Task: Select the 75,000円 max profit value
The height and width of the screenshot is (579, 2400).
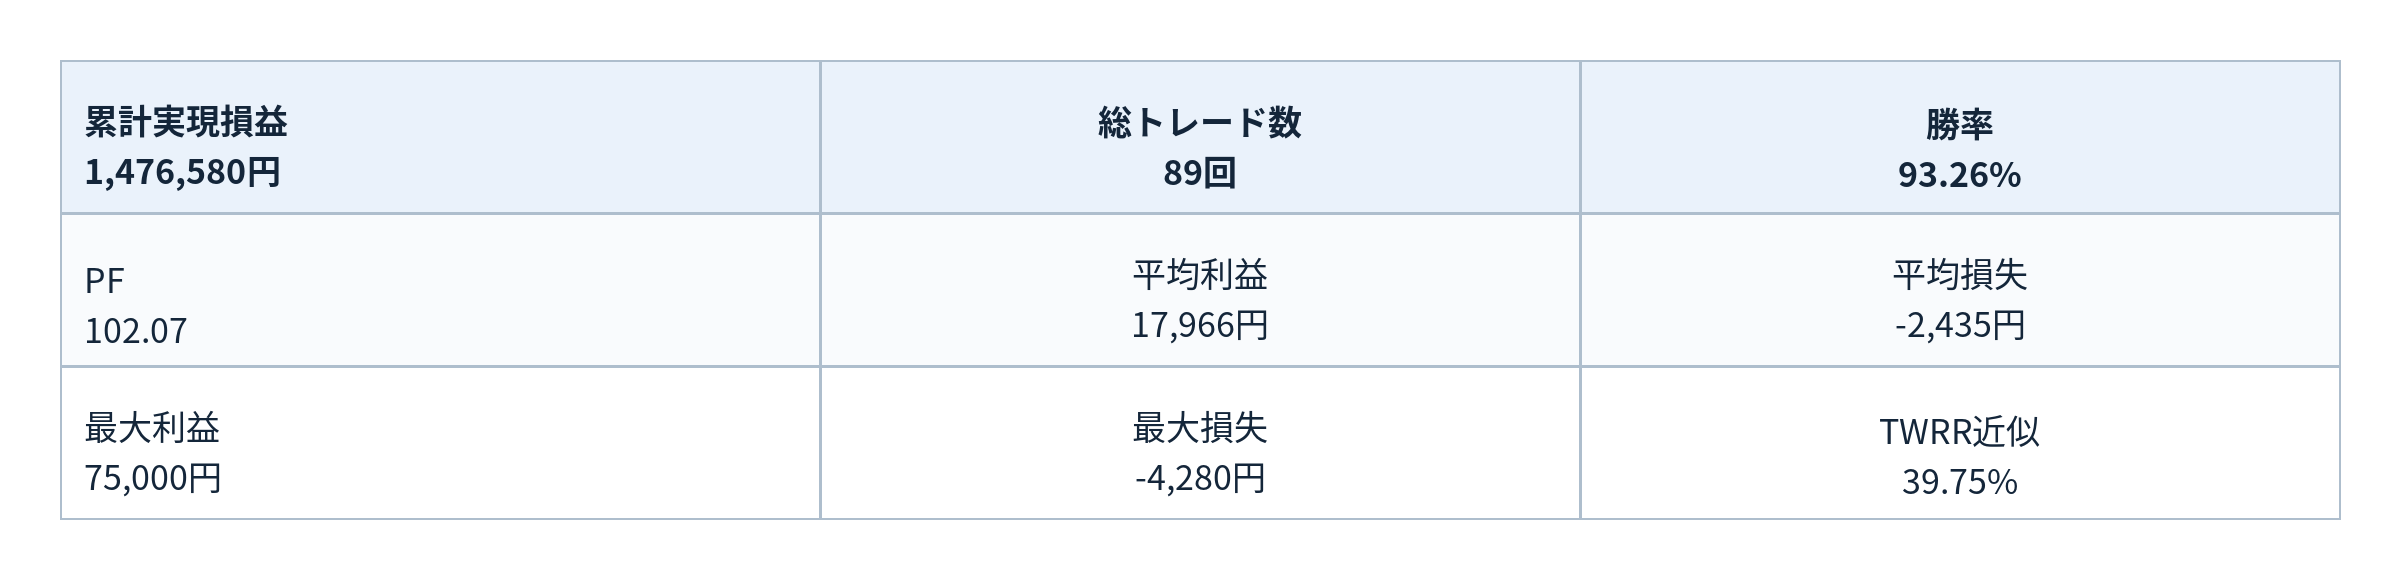Action: (x=152, y=479)
